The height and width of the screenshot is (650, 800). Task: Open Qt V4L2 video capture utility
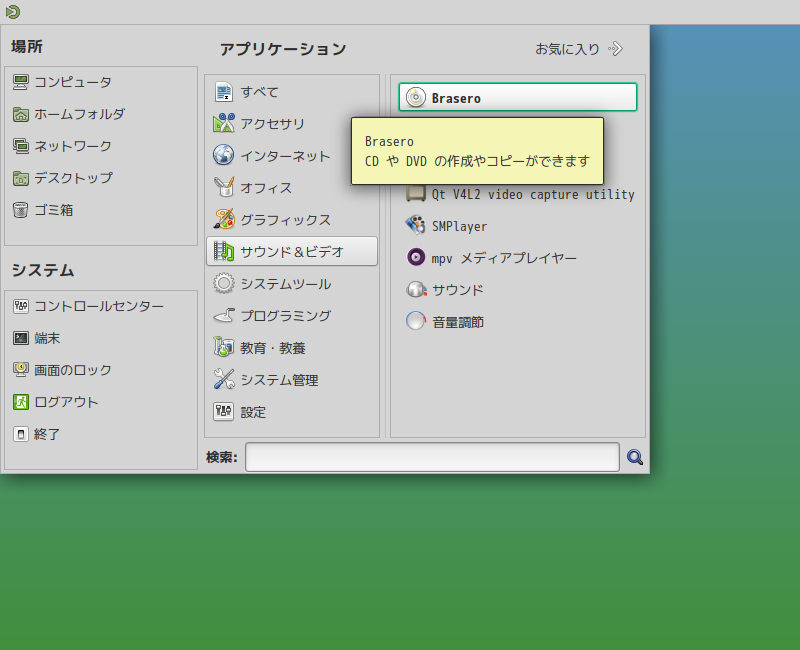tap(533, 194)
